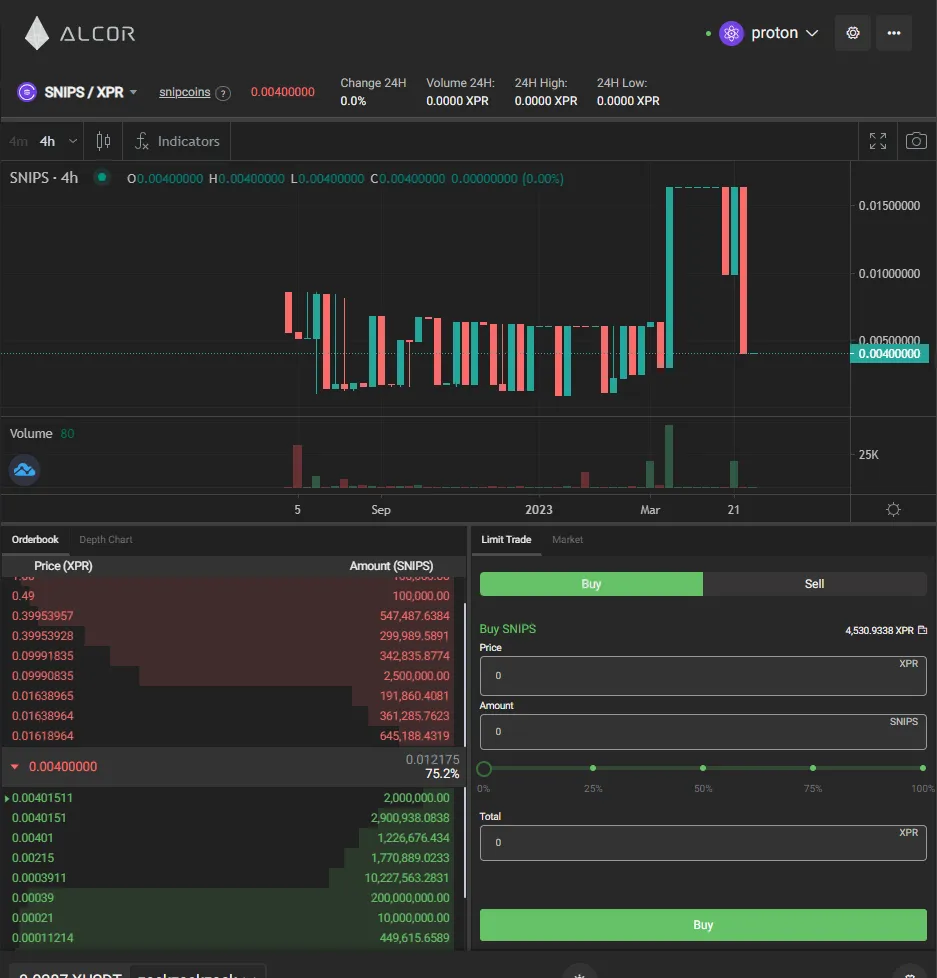Click the SNIPS · 4h chart legend

[44, 178]
